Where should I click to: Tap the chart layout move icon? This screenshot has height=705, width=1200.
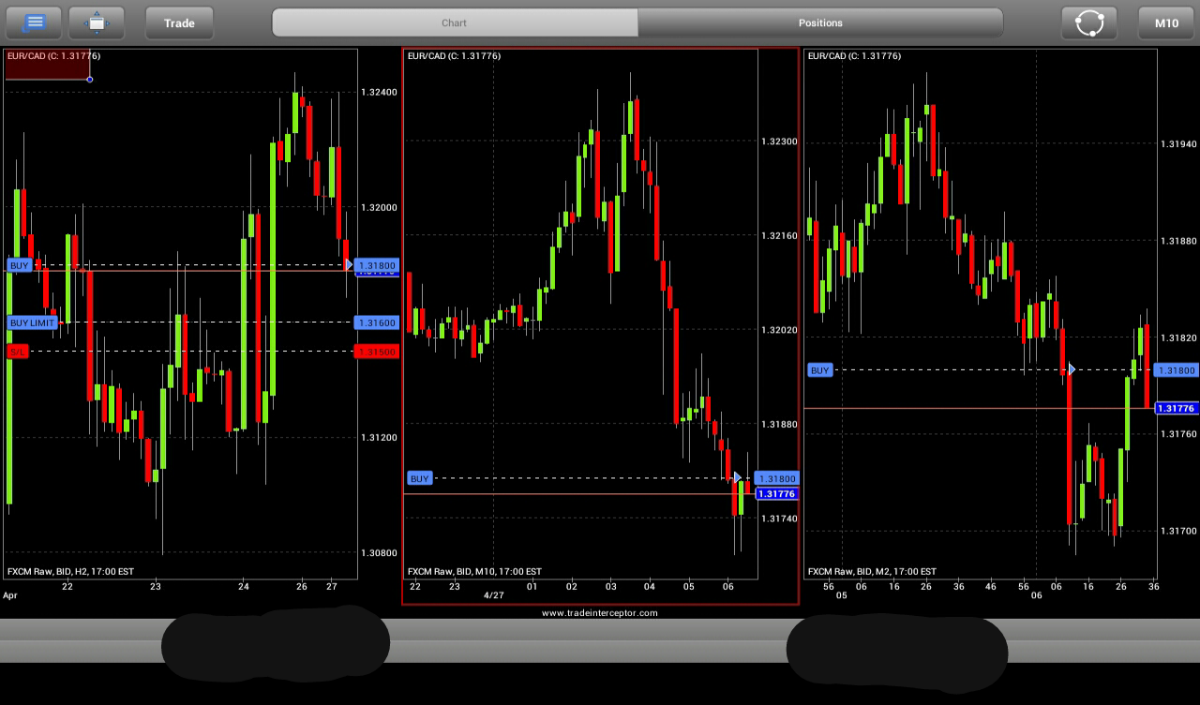pos(96,22)
